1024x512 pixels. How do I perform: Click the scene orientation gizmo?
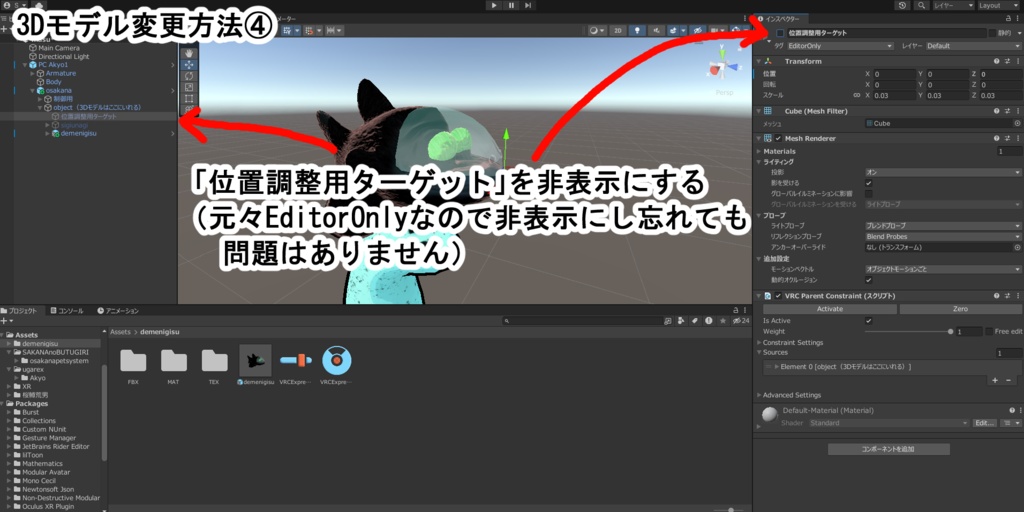click(723, 66)
